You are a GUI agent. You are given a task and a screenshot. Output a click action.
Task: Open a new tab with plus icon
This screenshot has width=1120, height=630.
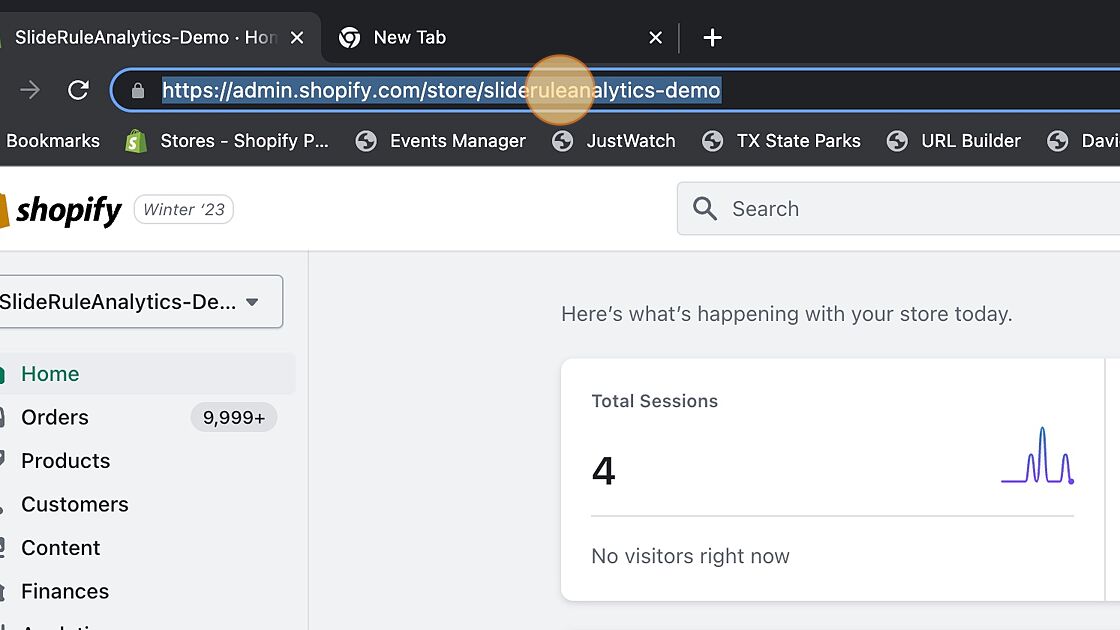click(712, 38)
